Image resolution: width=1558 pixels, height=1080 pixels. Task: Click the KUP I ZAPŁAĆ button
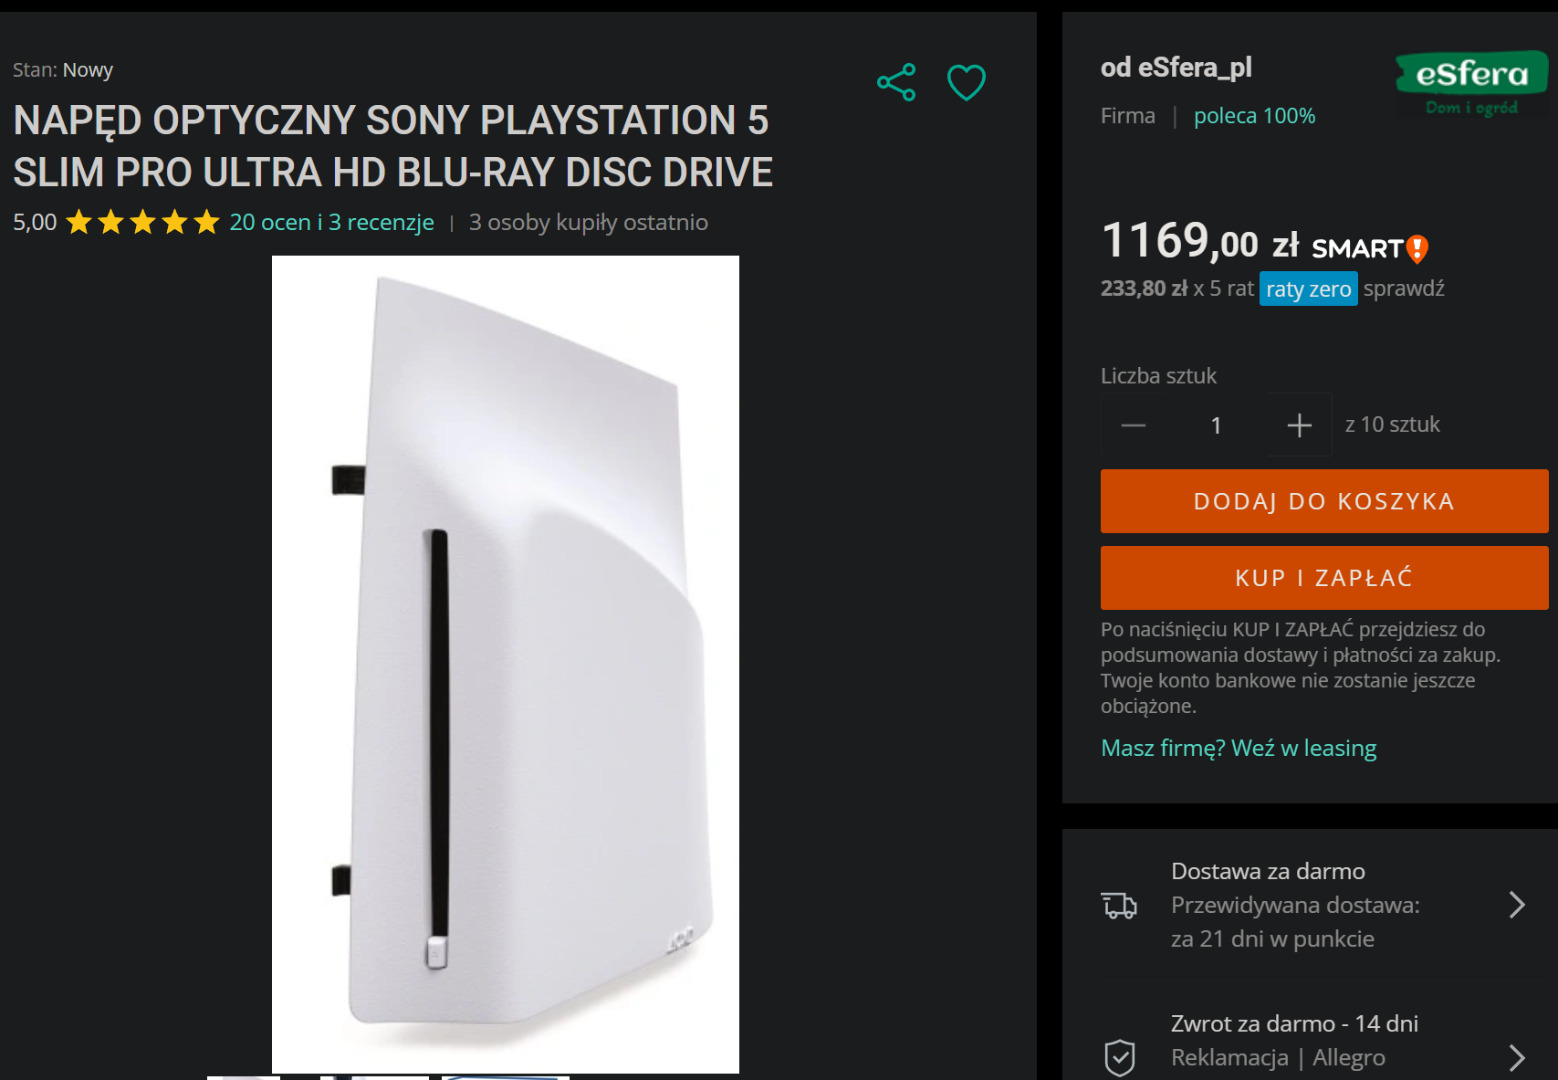point(1324,578)
